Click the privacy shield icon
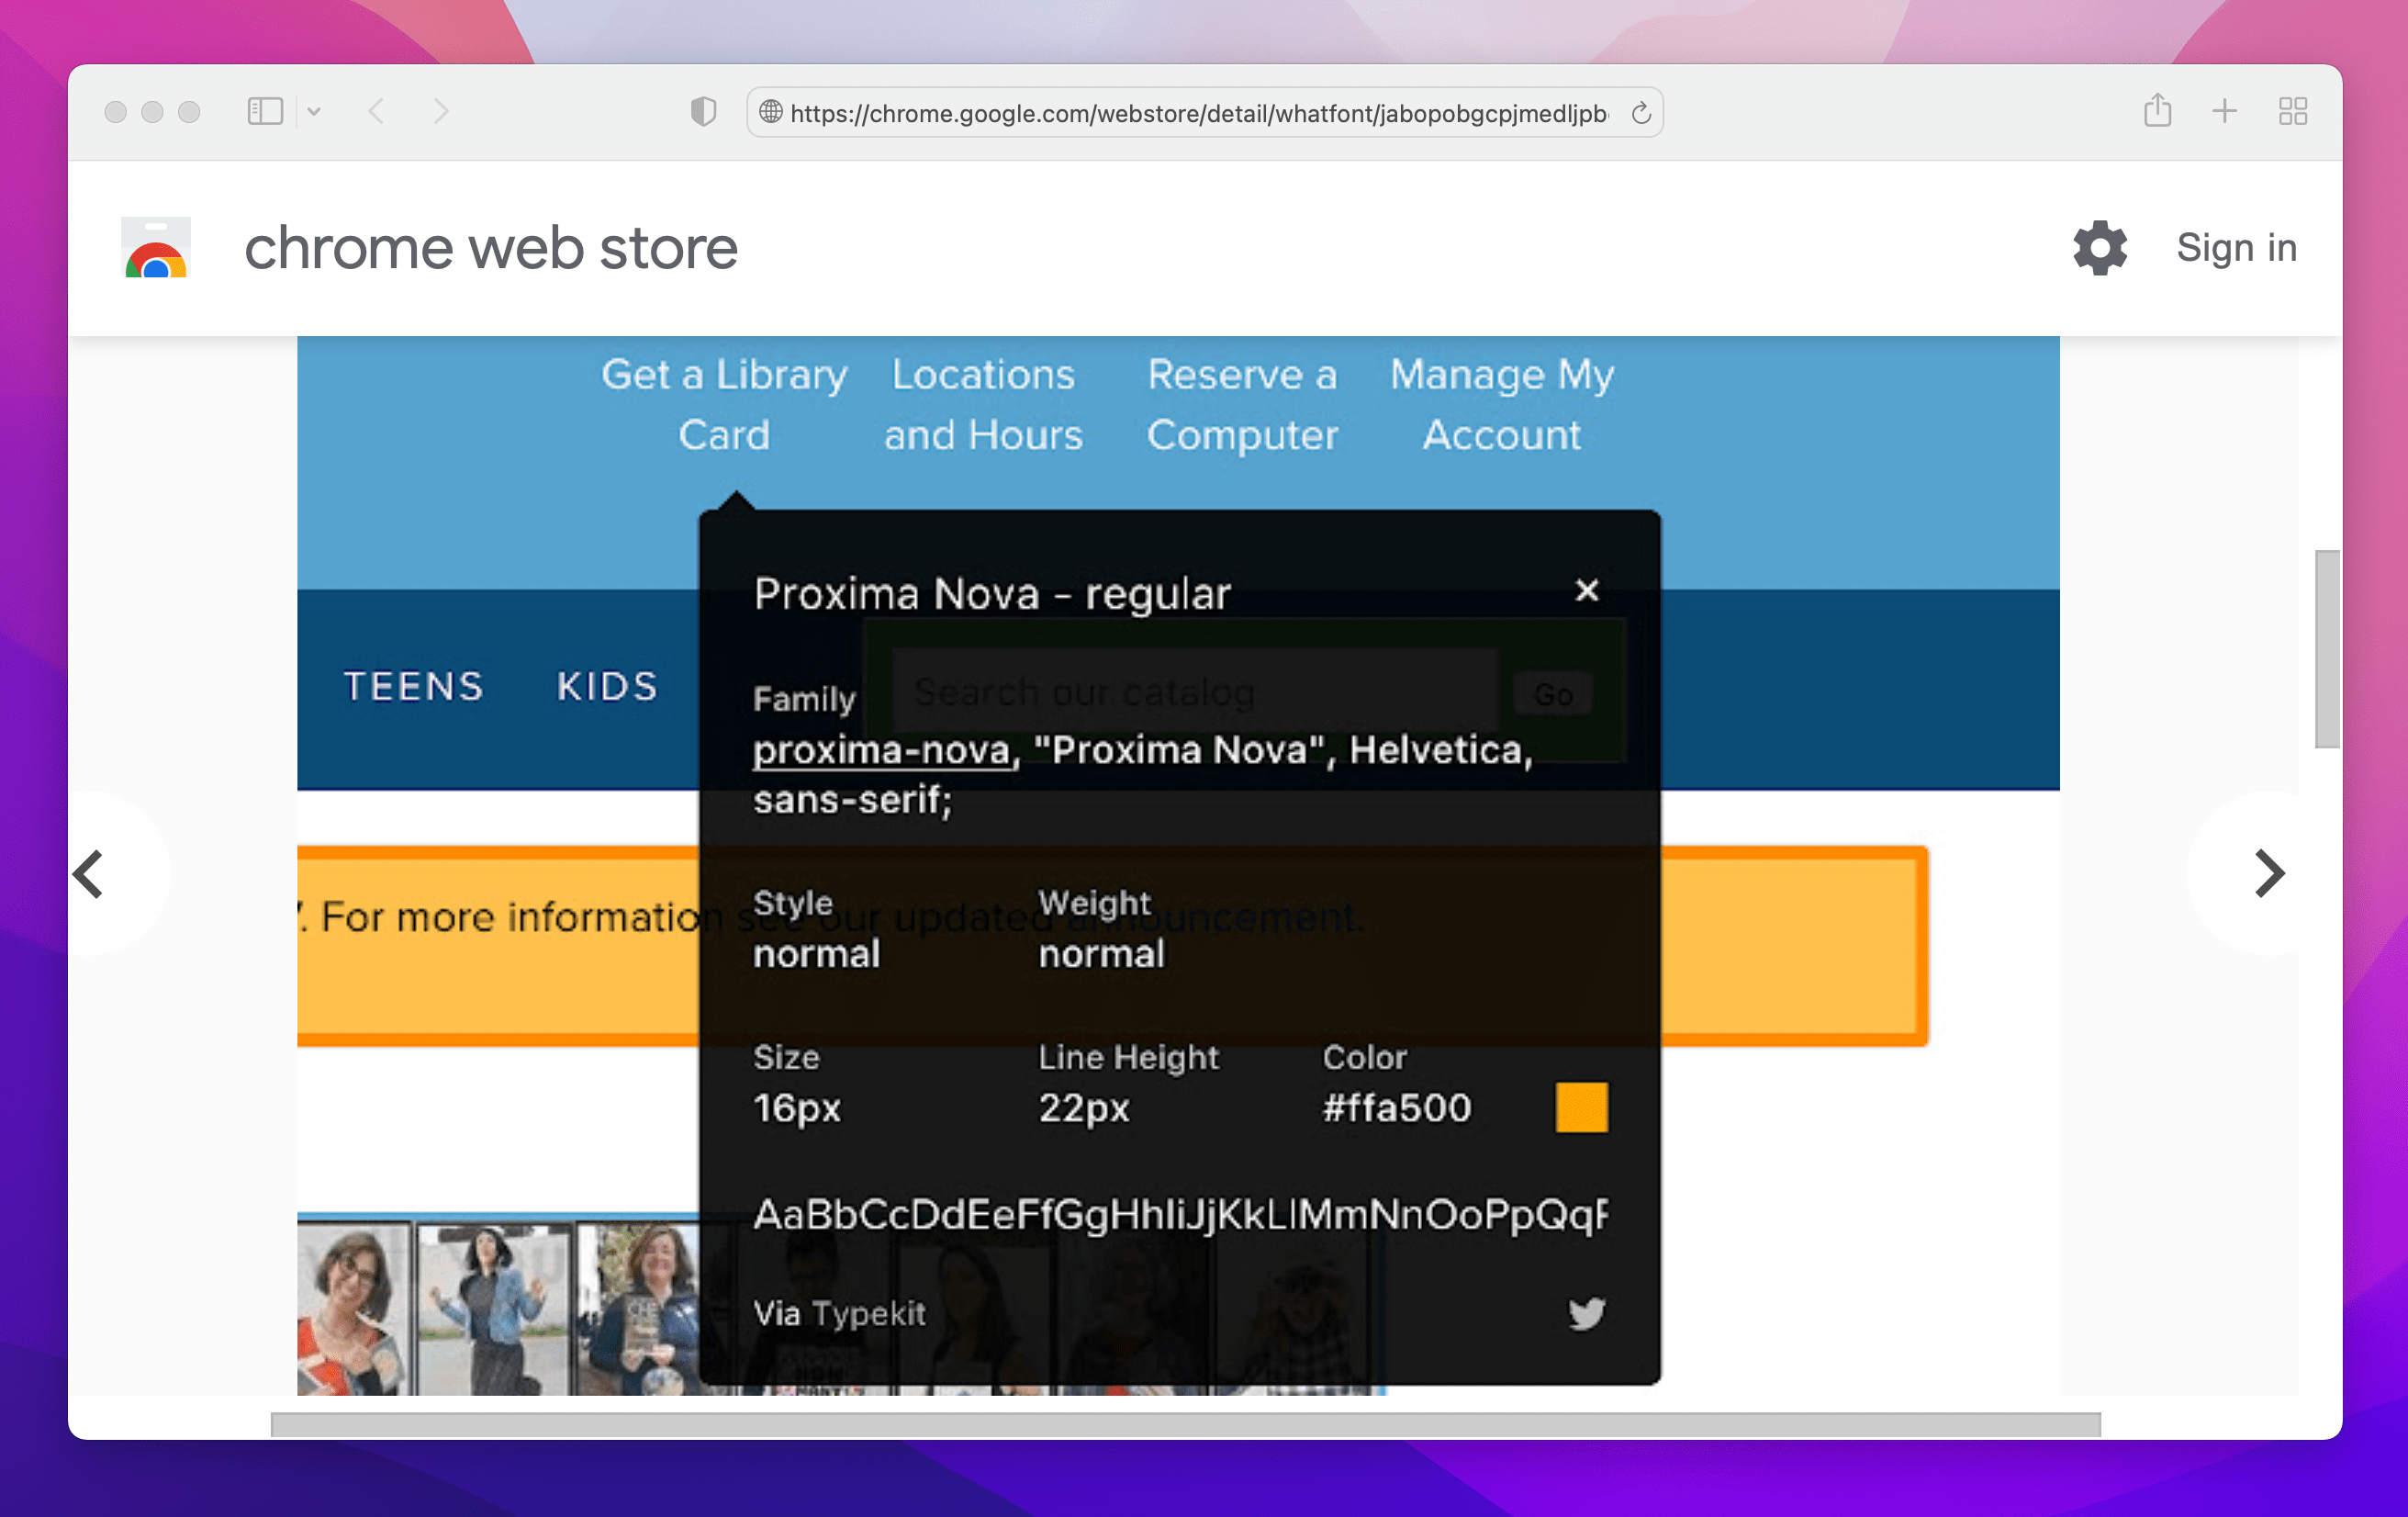Image resolution: width=2408 pixels, height=1517 pixels. pyautogui.click(x=704, y=111)
